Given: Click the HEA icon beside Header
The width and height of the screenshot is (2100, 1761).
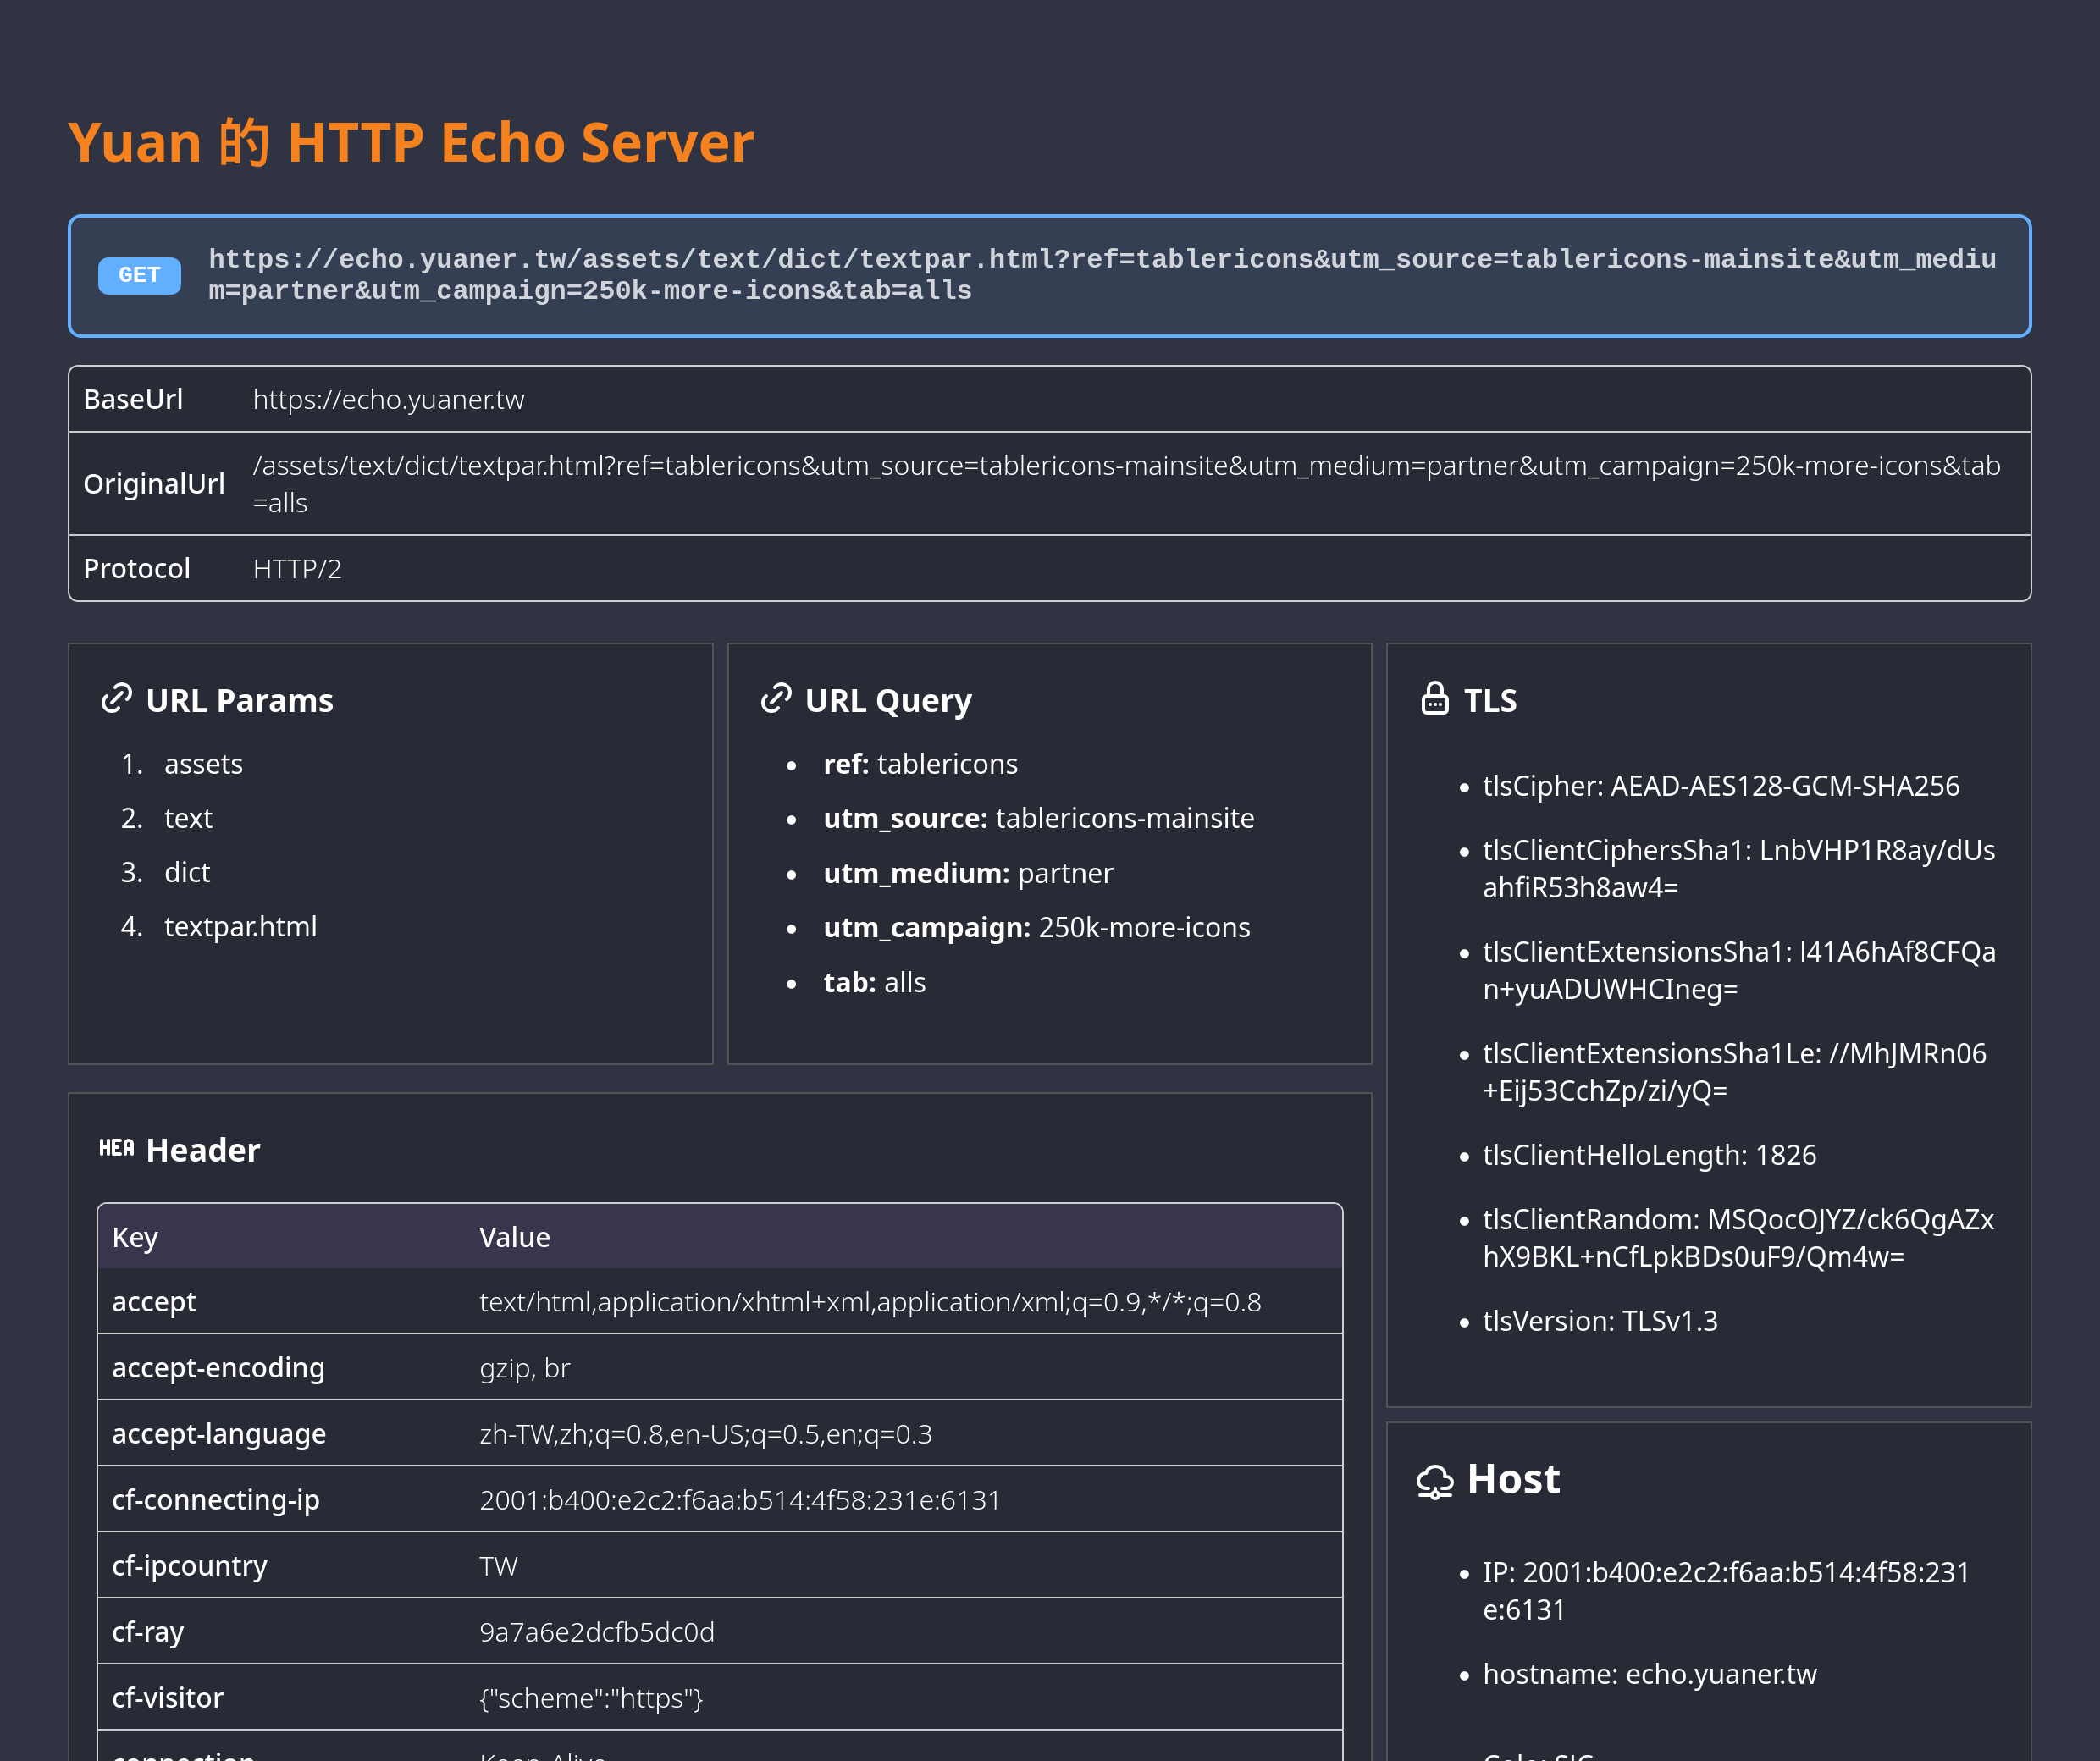Looking at the screenshot, I should [116, 1148].
